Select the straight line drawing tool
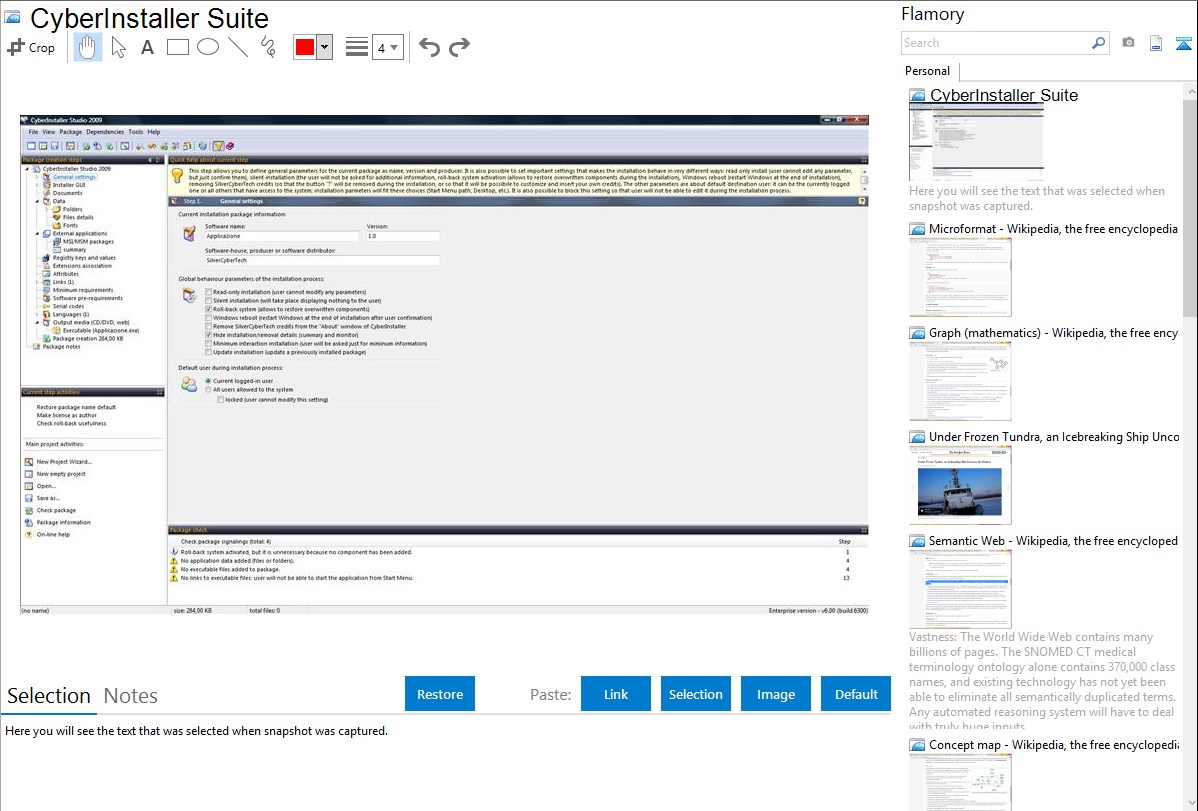The width and height of the screenshot is (1198, 811). coord(238,47)
